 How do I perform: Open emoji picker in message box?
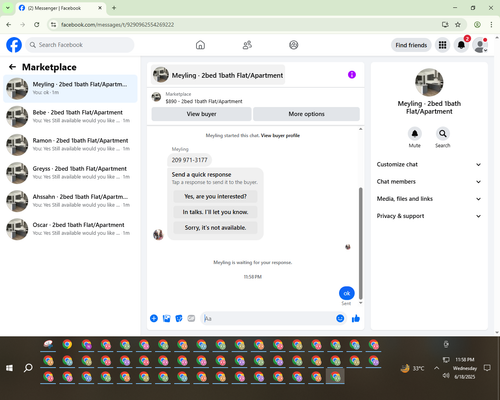(x=340, y=318)
